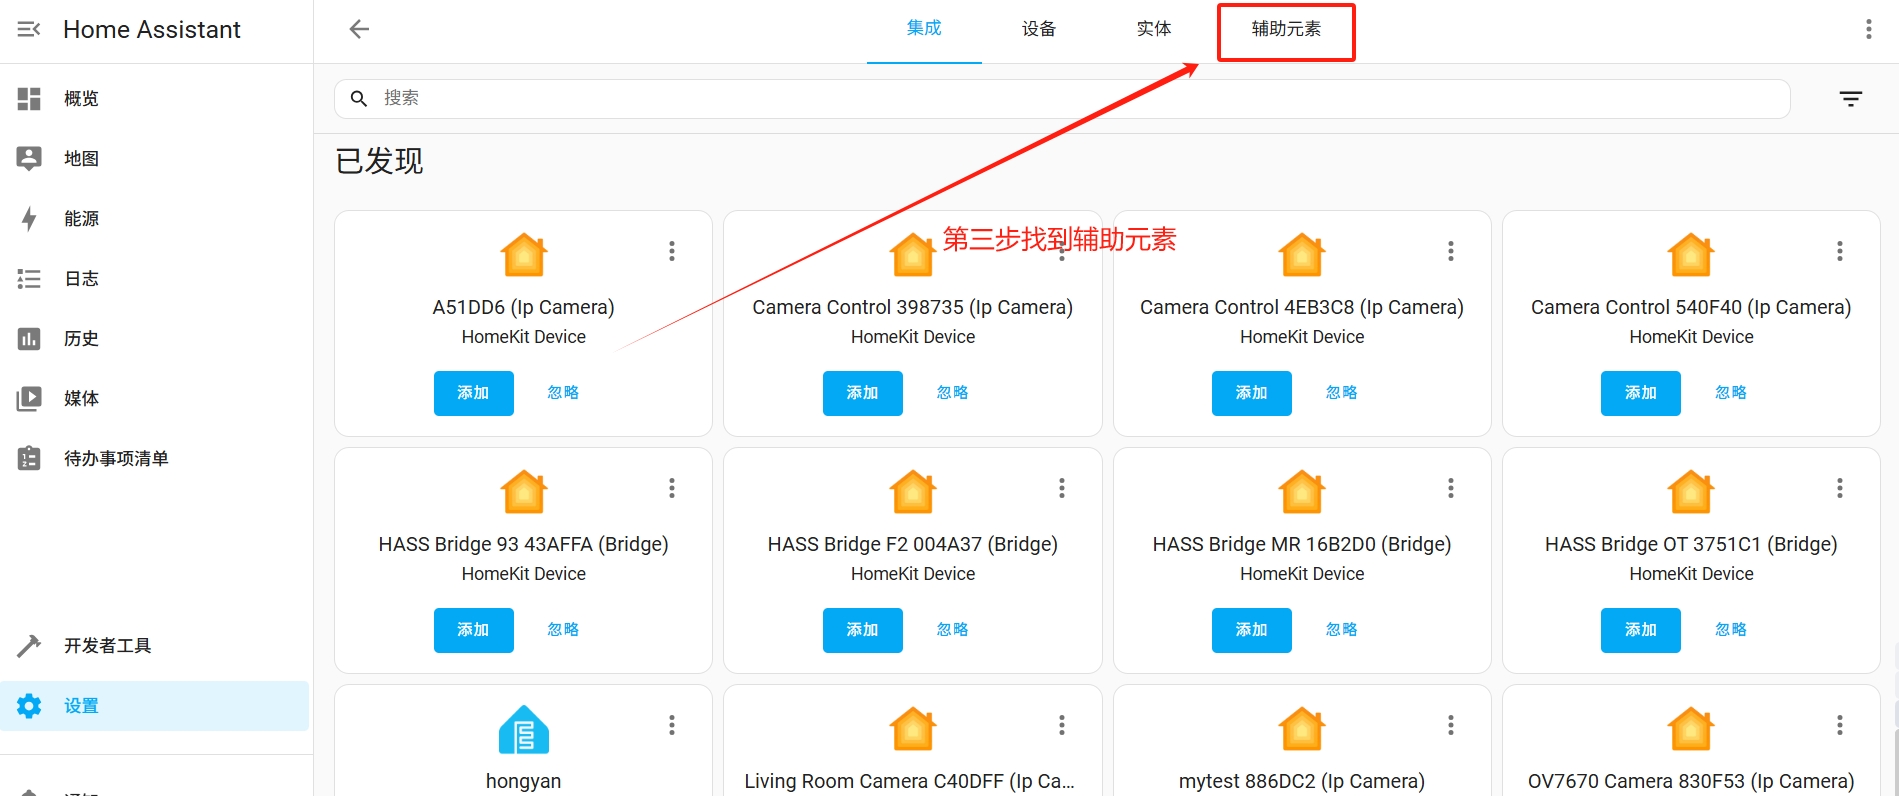Open 开发者工具 developer tools
Screen dimensions: 1899x796
click(x=155, y=645)
